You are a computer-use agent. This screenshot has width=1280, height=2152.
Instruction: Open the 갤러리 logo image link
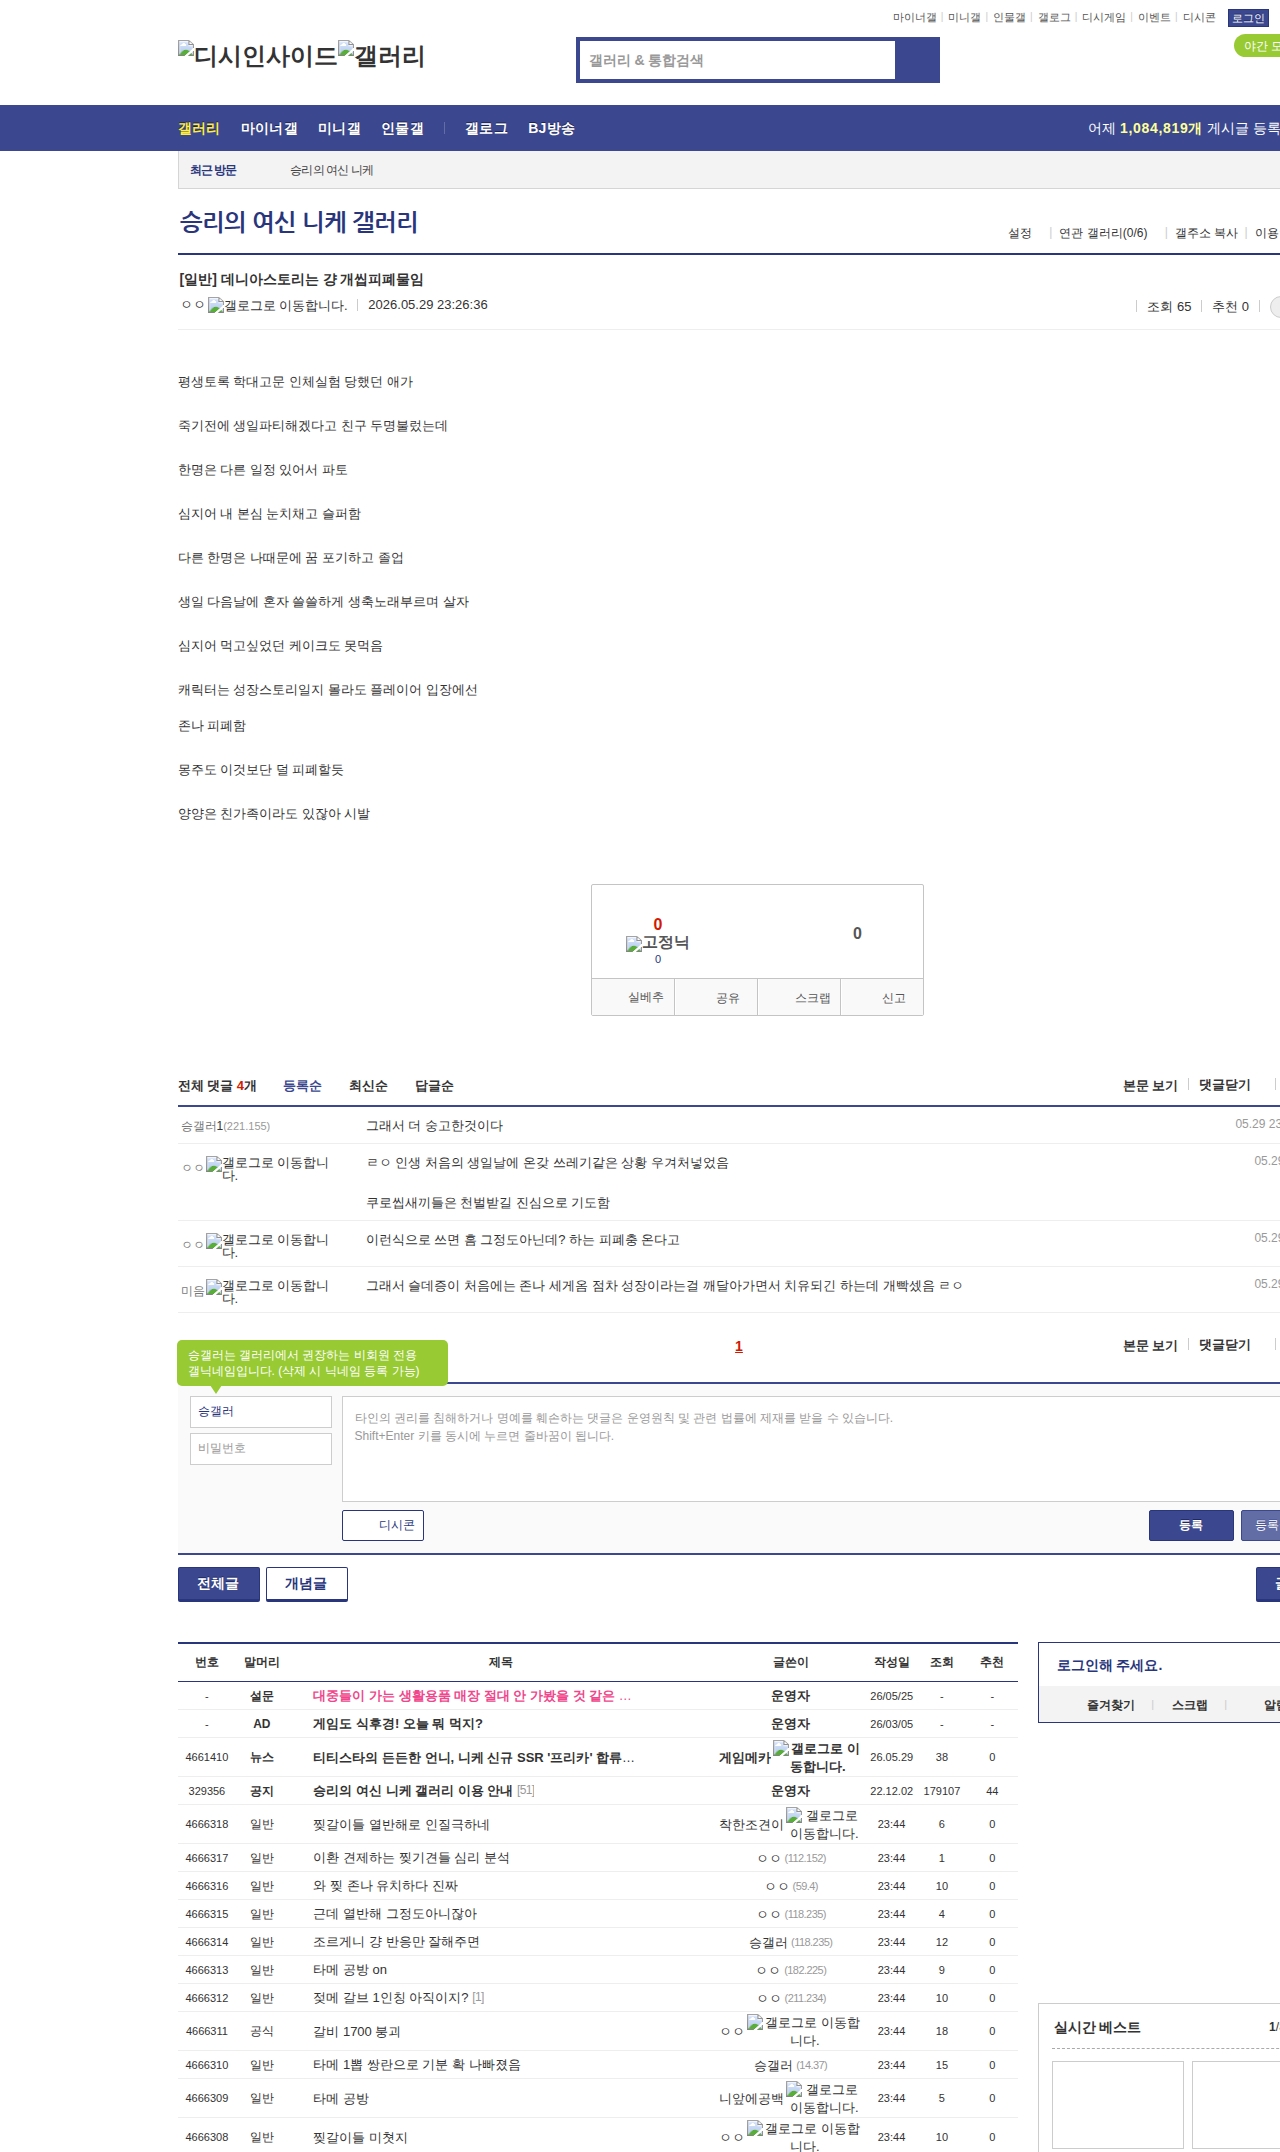[381, 56]
